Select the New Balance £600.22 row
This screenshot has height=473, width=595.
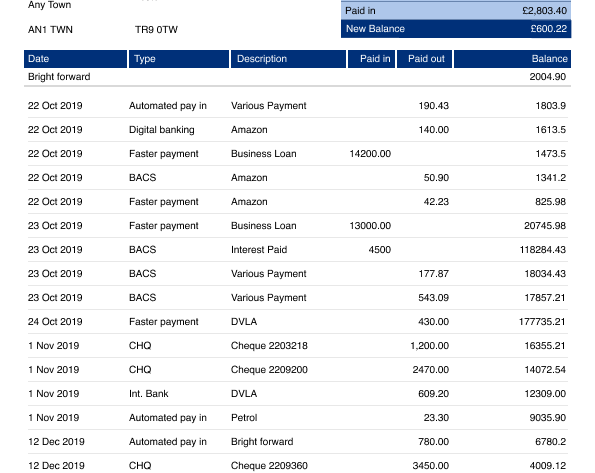click(456, 29)
